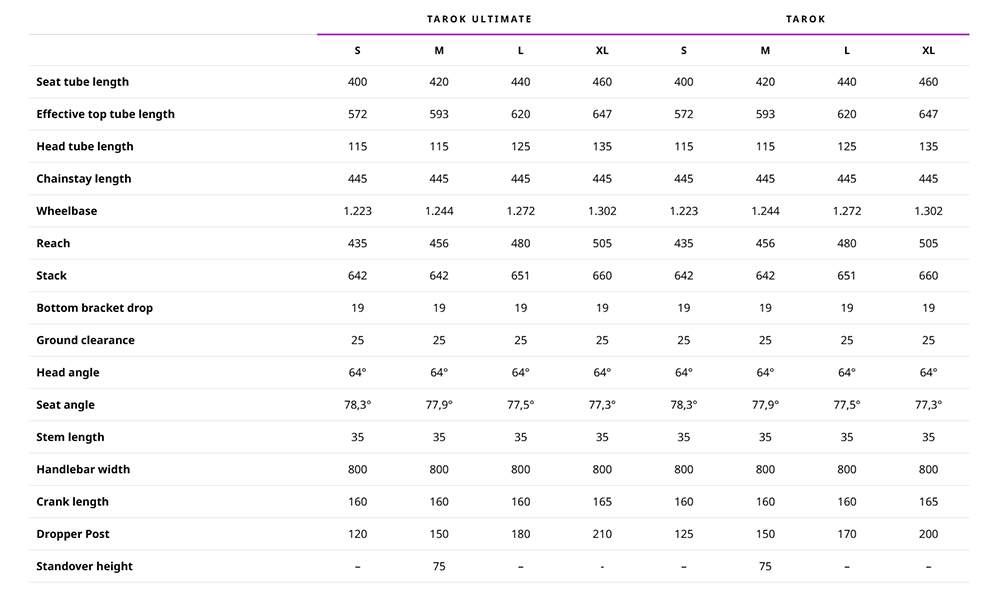Select the TAROK ULTIMATE column group header
This screenshot has width=1000, height=600.
(x=479, y=19)
